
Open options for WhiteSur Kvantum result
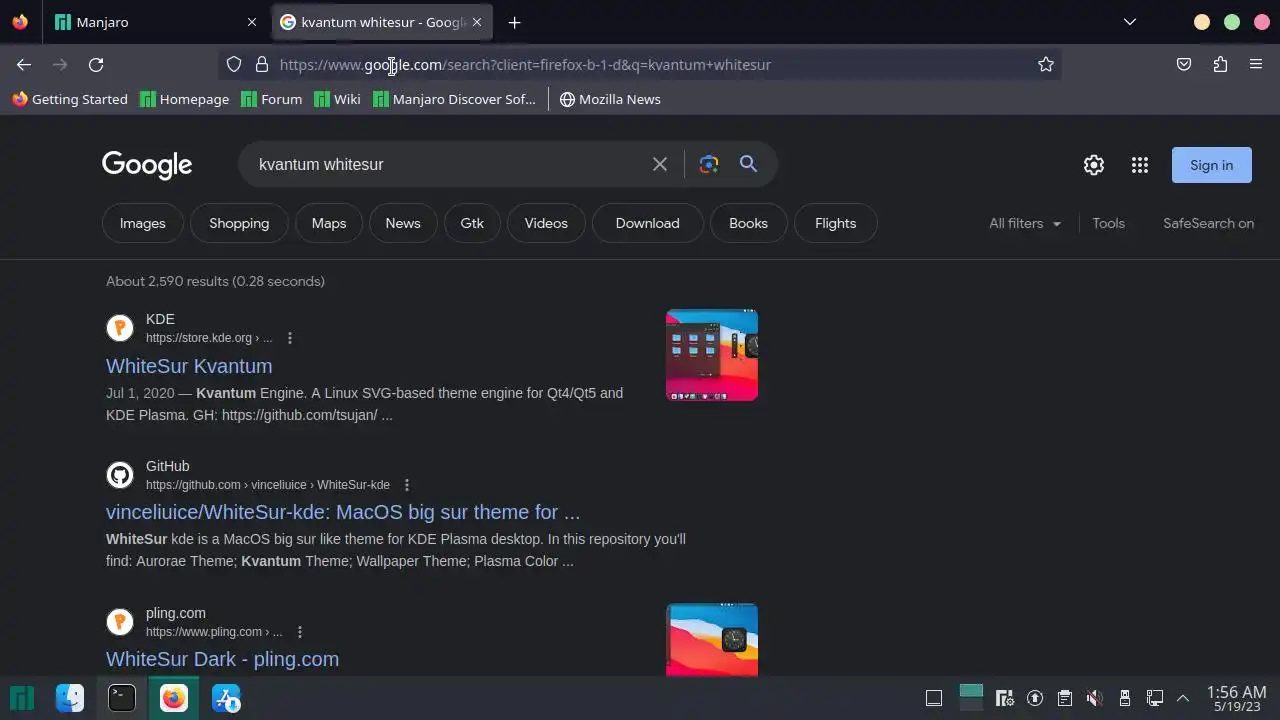click(x=290, y=338)
